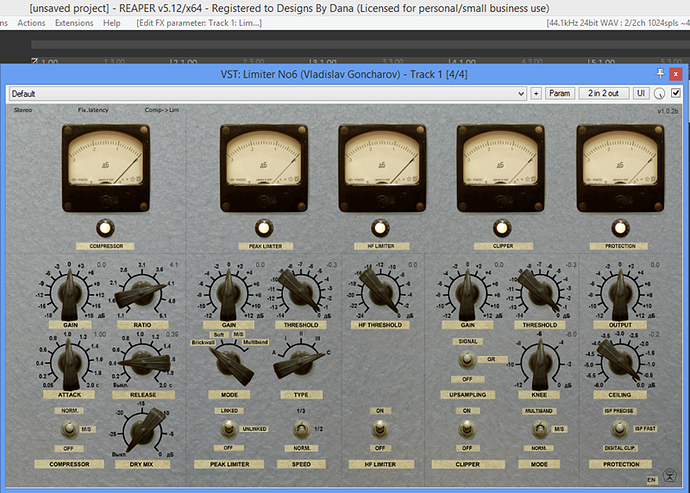Click the Peak Limiter THRESHOLD knob
The width and height of the screenshot is (690, 493).
[x=301, y=291]
